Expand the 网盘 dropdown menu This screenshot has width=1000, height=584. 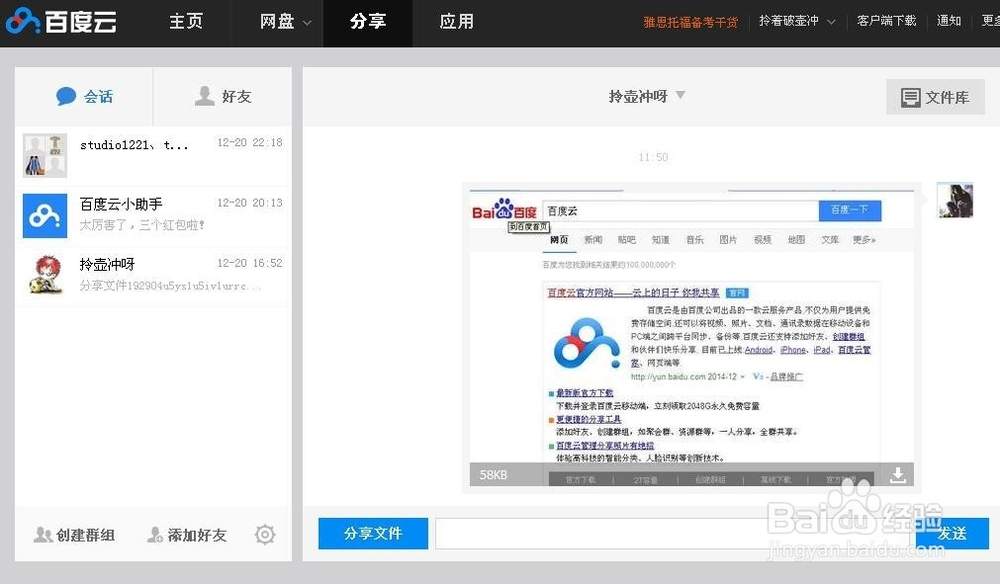coord(279,20)
